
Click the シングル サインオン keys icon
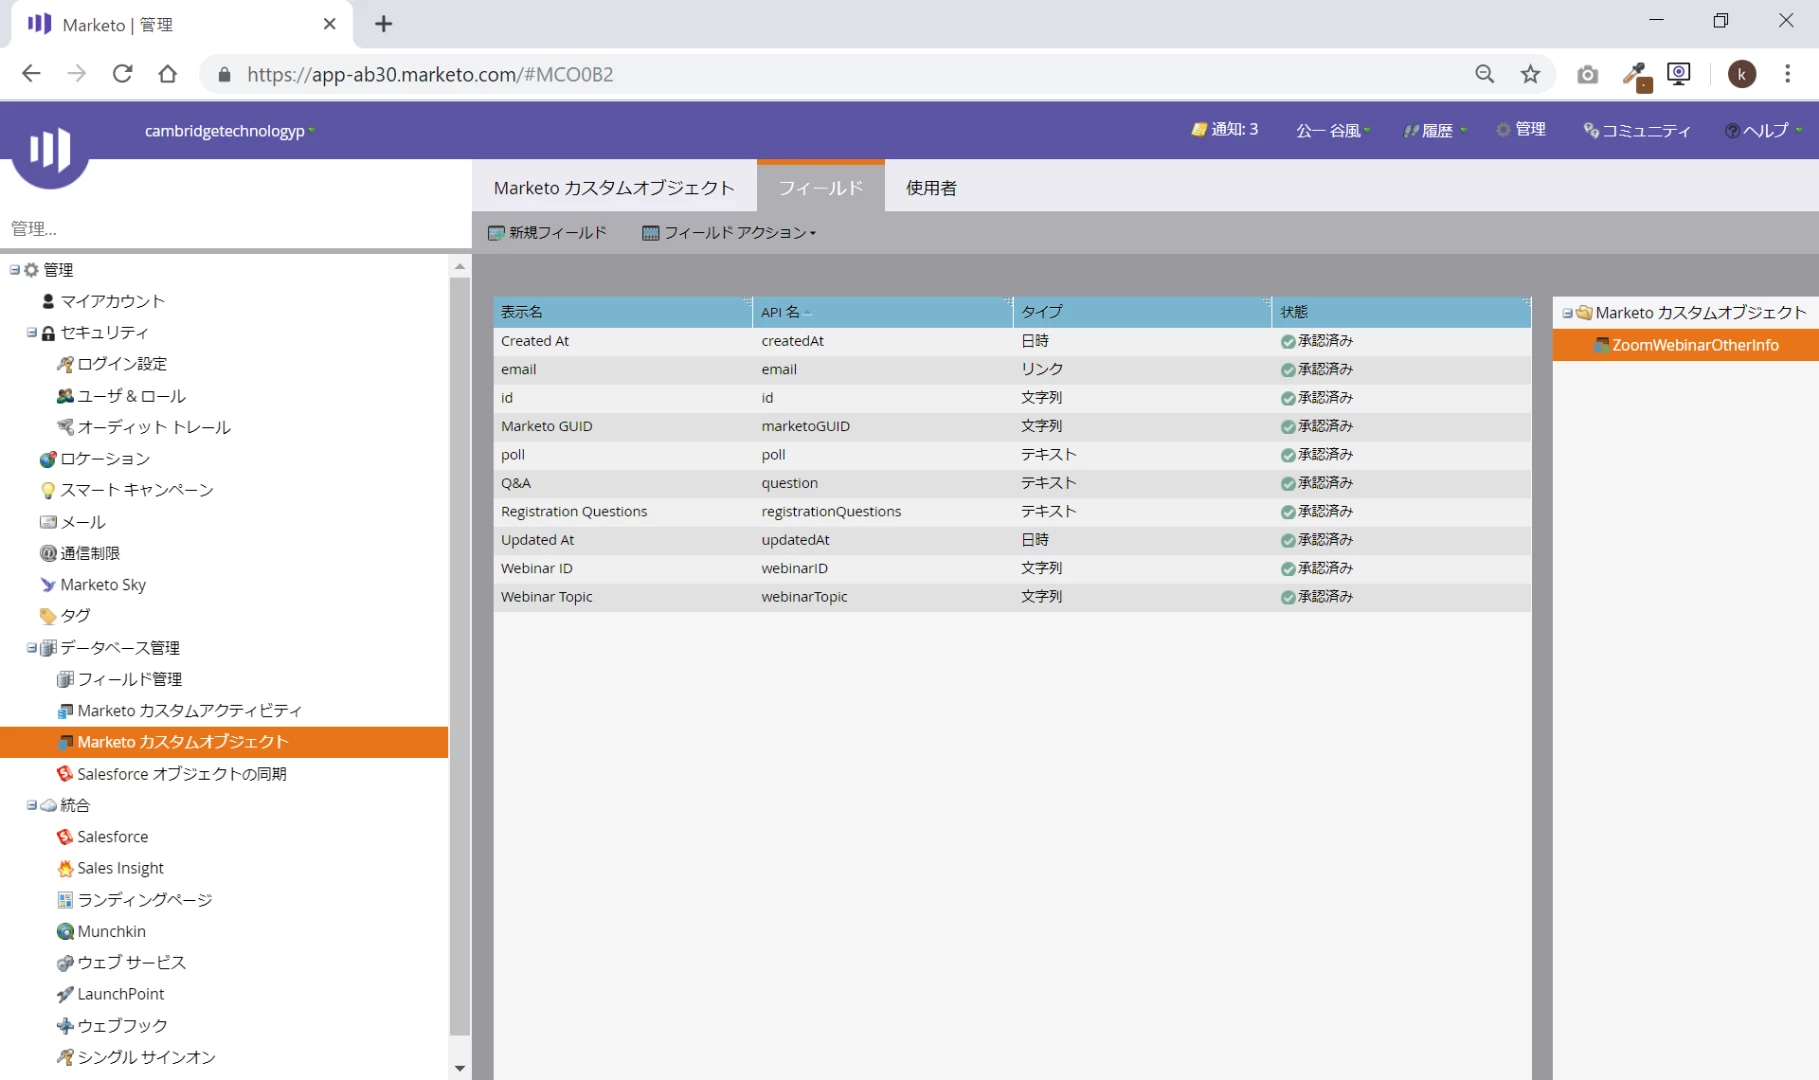click(x=65, y=1057)
